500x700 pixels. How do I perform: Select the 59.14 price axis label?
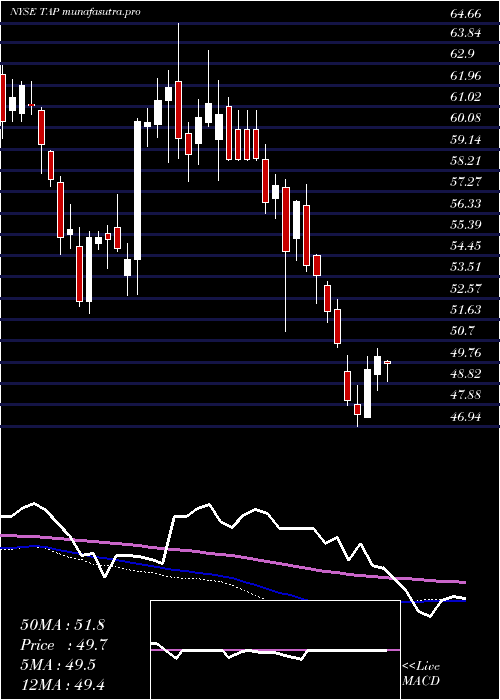coord(466,140)
